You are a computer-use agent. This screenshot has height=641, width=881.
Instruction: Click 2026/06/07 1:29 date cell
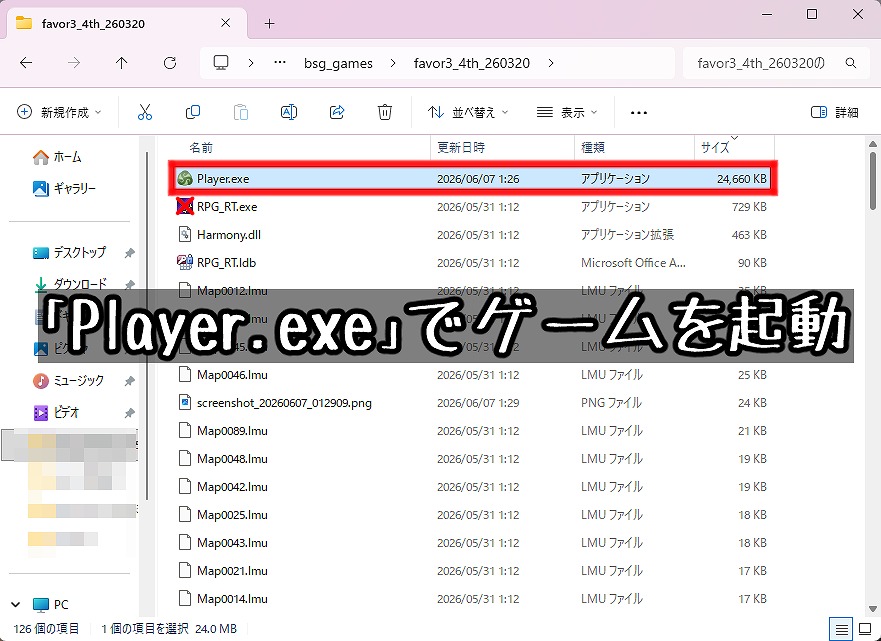coord(478,403)
